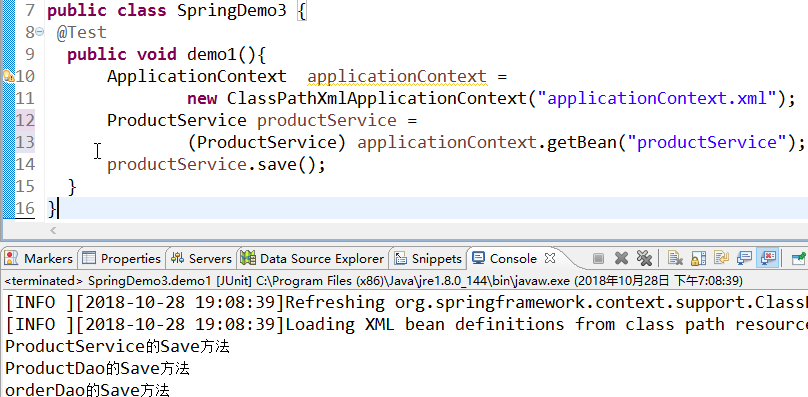Click the warning marker on line 10
808x397 pixels.
coord(8,76)
